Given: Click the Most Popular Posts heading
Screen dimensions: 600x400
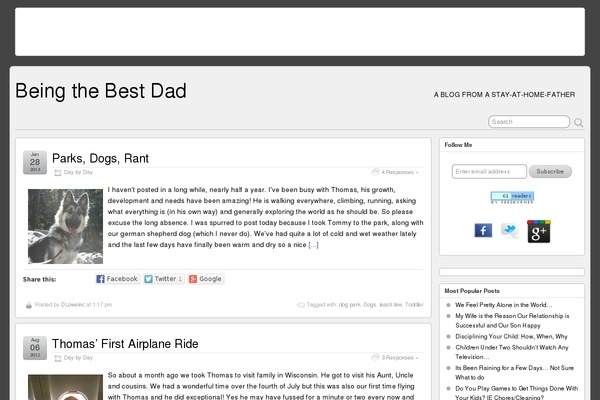Looking at the screenshot, I should [472, 291].
